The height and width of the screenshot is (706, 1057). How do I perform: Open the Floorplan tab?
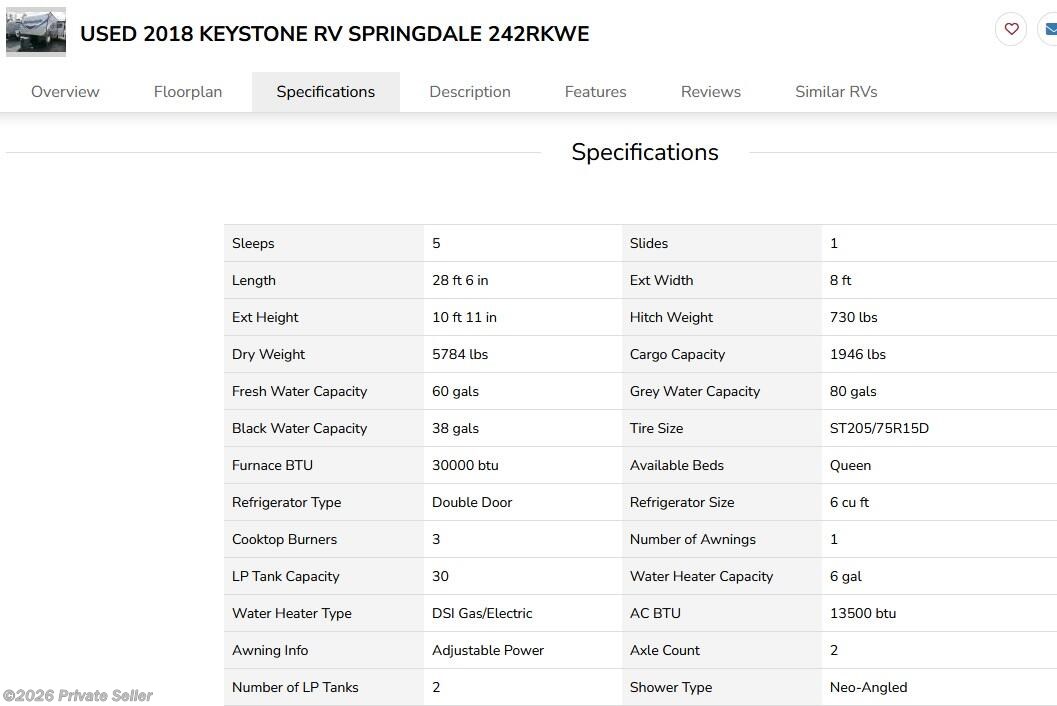[187, 91]
